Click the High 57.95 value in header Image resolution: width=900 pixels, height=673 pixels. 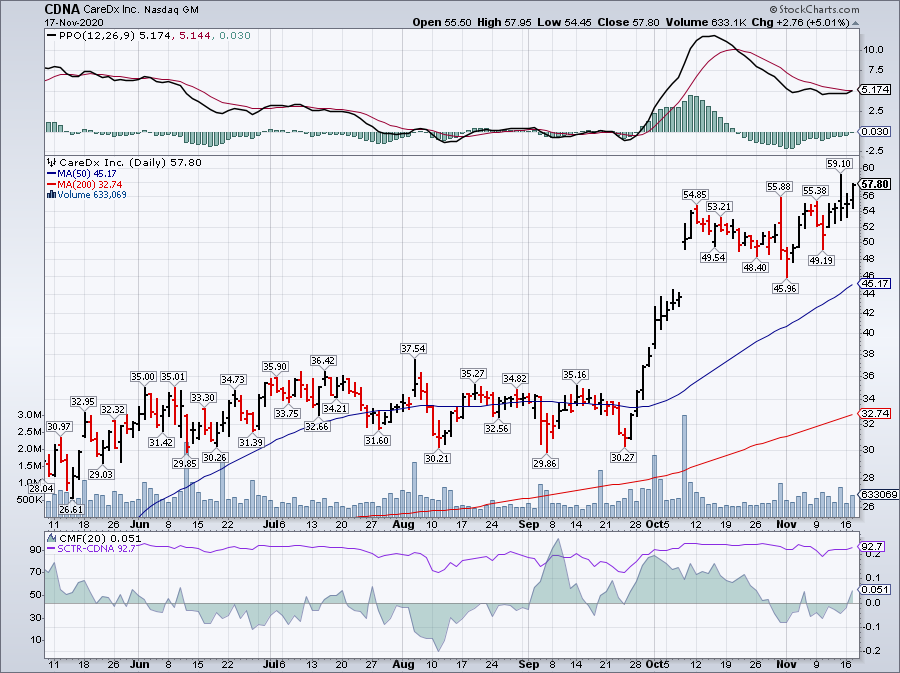coord(505,23)
